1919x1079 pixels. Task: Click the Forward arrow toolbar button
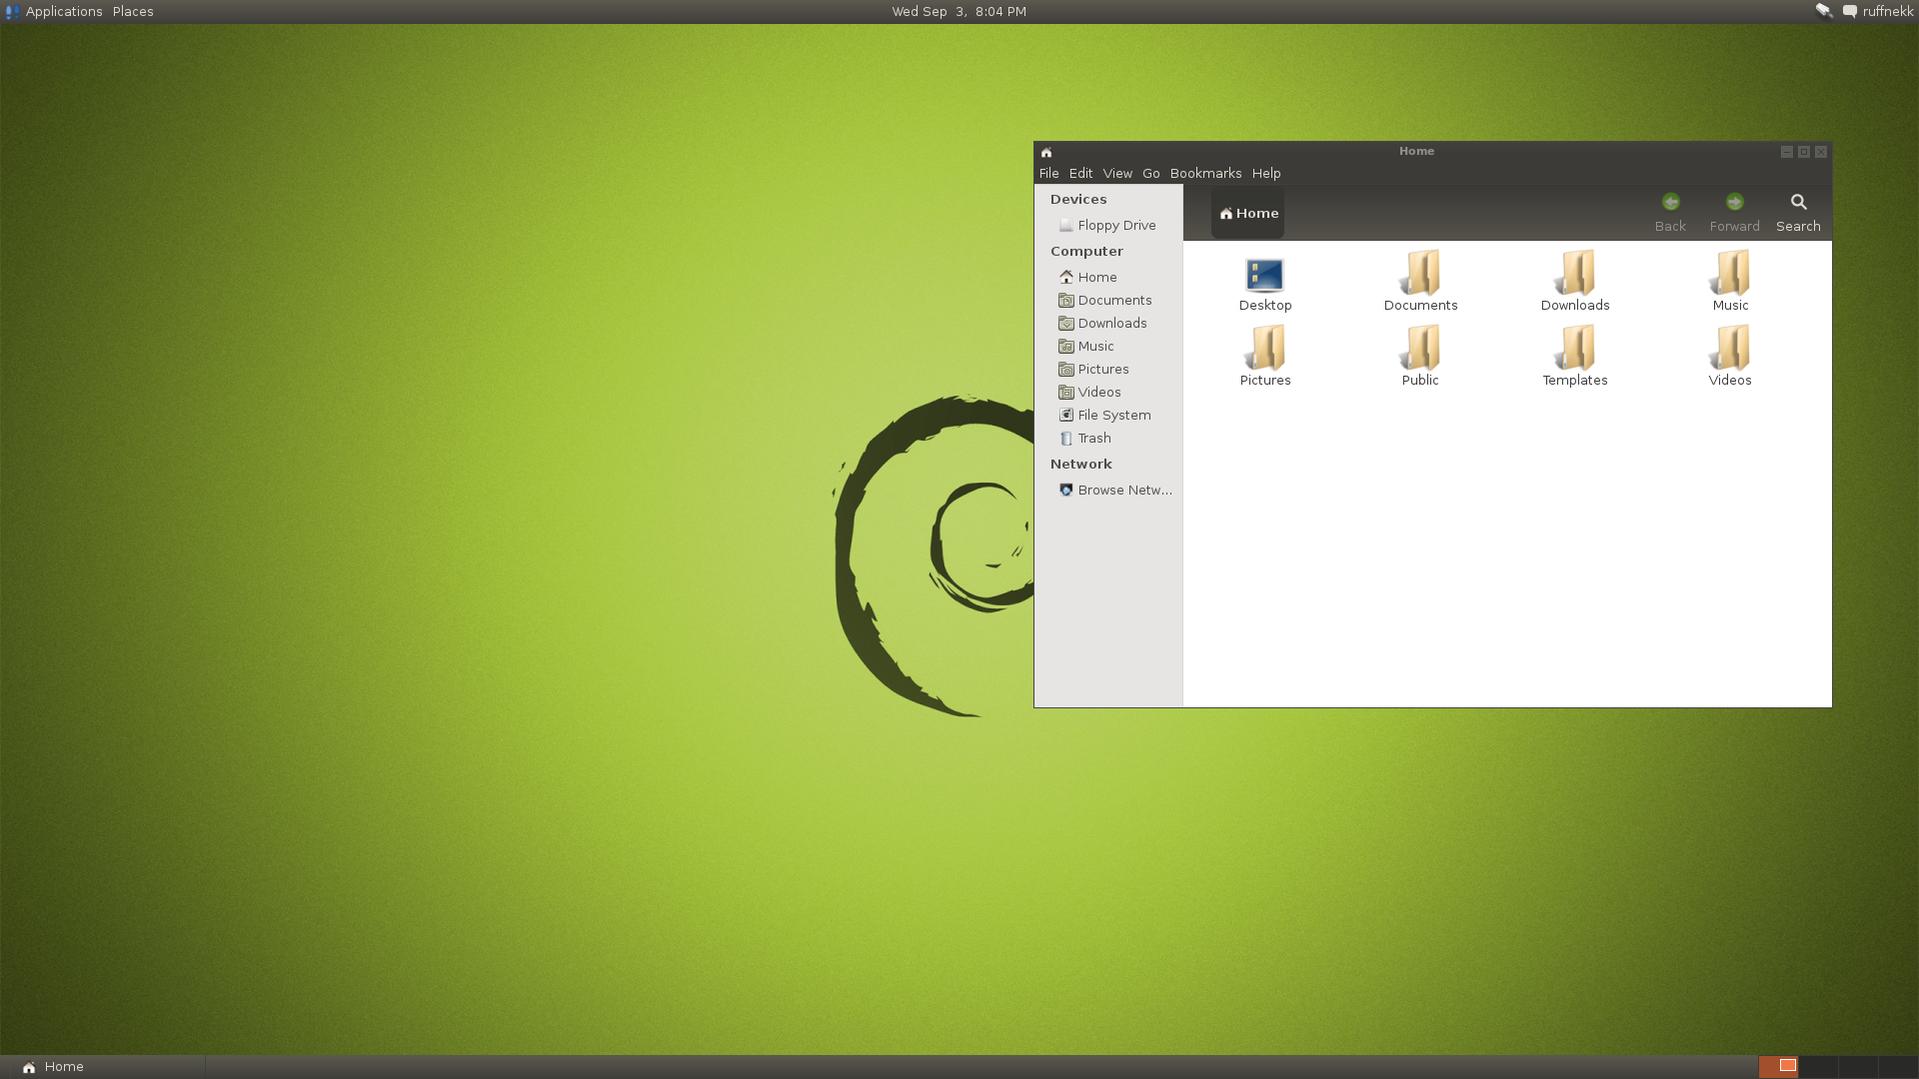(1734, 213)
